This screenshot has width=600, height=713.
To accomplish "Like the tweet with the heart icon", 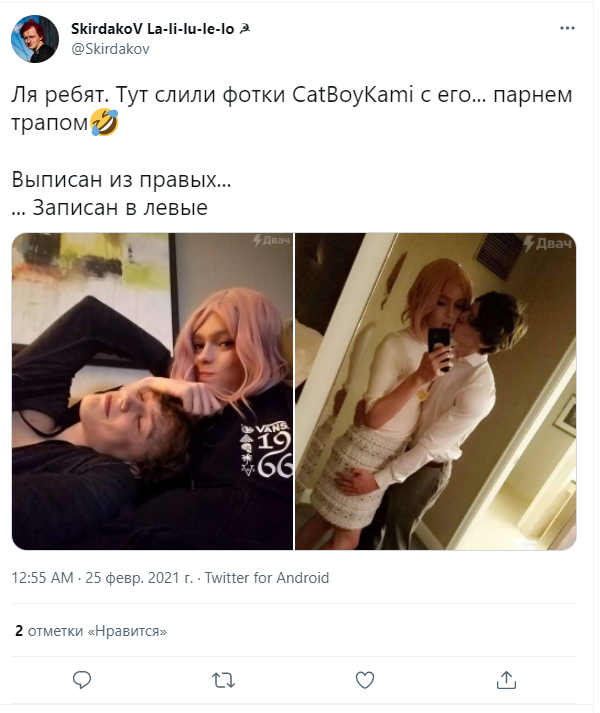I will pos(364,680).
